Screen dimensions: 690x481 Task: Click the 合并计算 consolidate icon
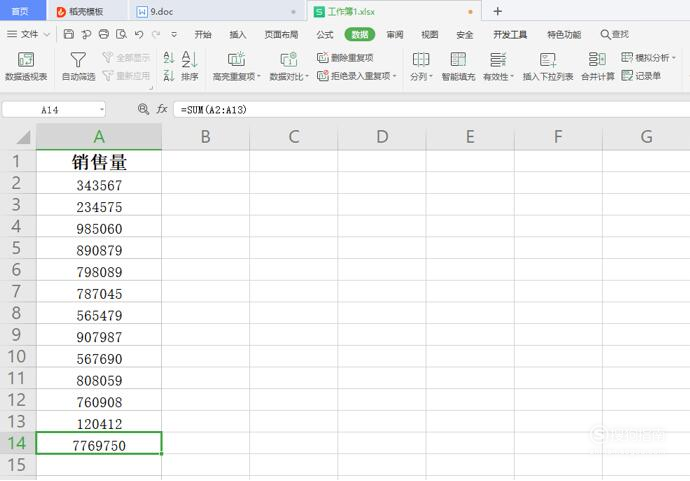[x=597, y=59]
